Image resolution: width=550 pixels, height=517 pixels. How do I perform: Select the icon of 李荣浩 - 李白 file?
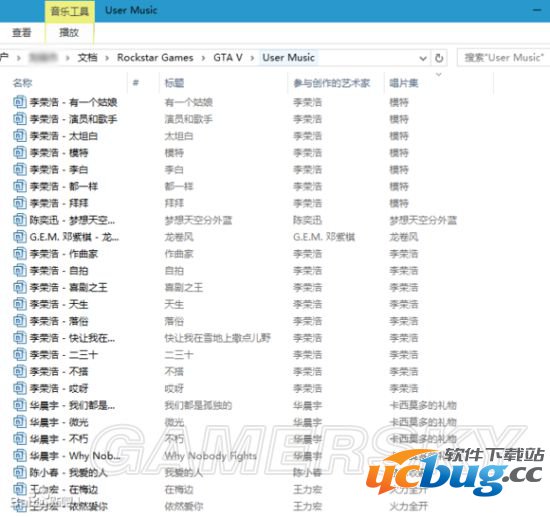click(20, 169)
